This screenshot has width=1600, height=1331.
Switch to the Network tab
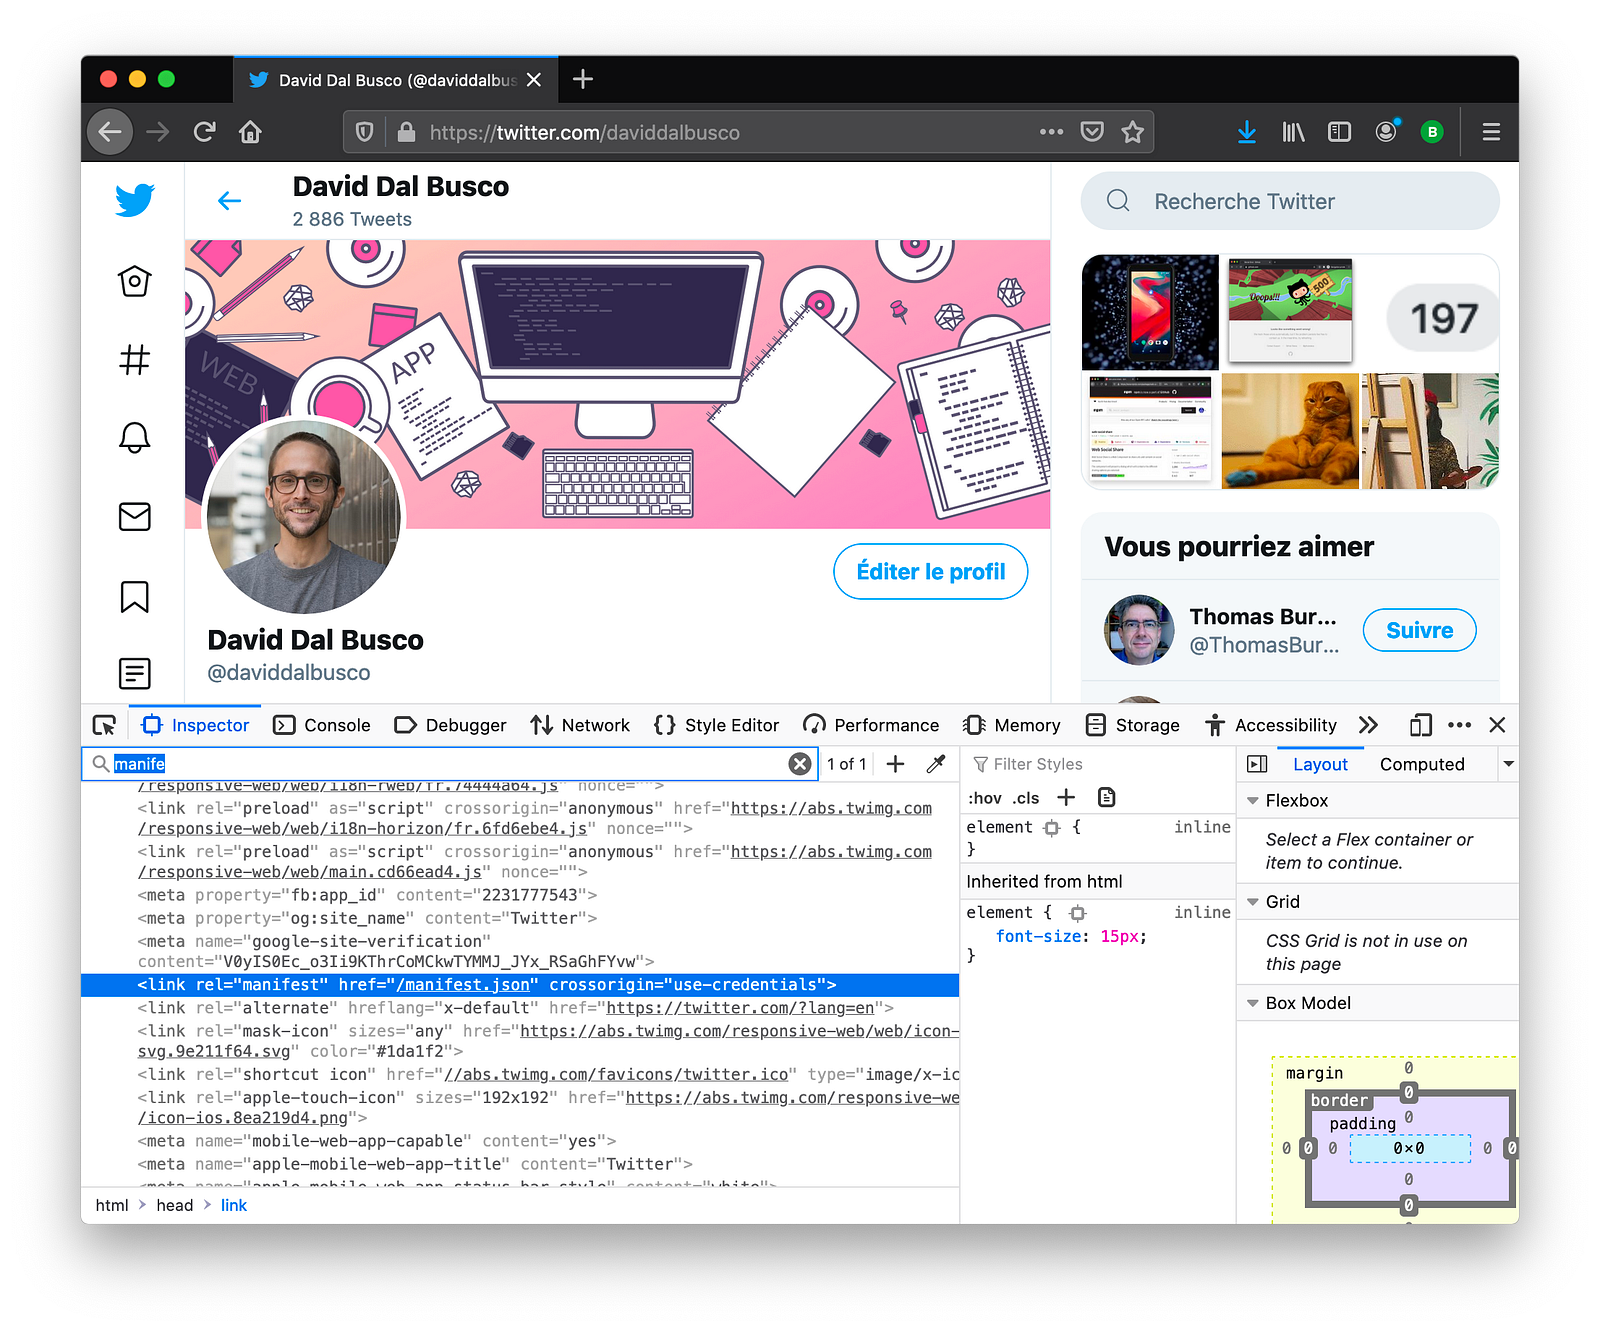click(581, 725)
